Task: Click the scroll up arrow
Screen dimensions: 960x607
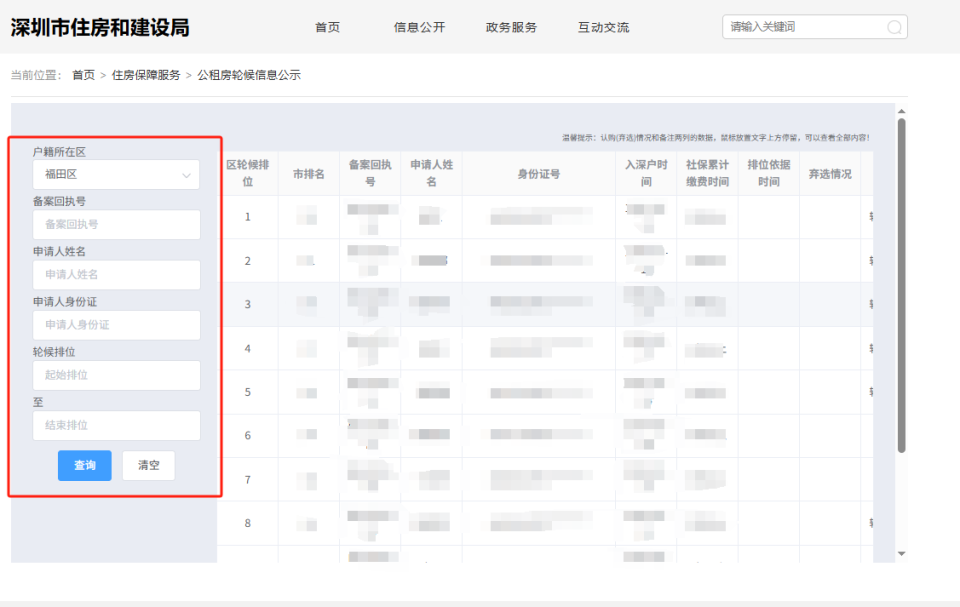Action: coord(901,111)
